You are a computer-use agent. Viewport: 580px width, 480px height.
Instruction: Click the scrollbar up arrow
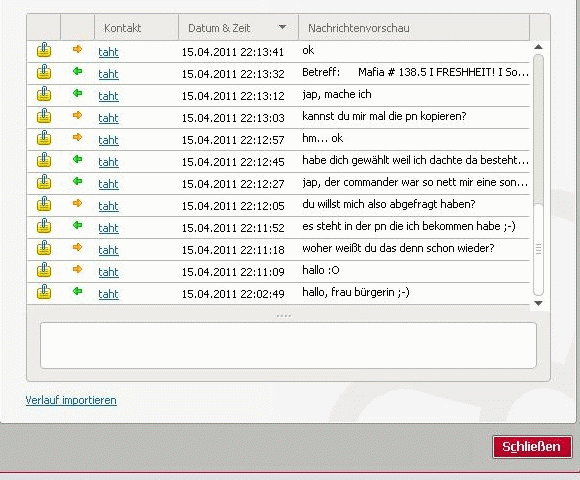tap(539, 47)
